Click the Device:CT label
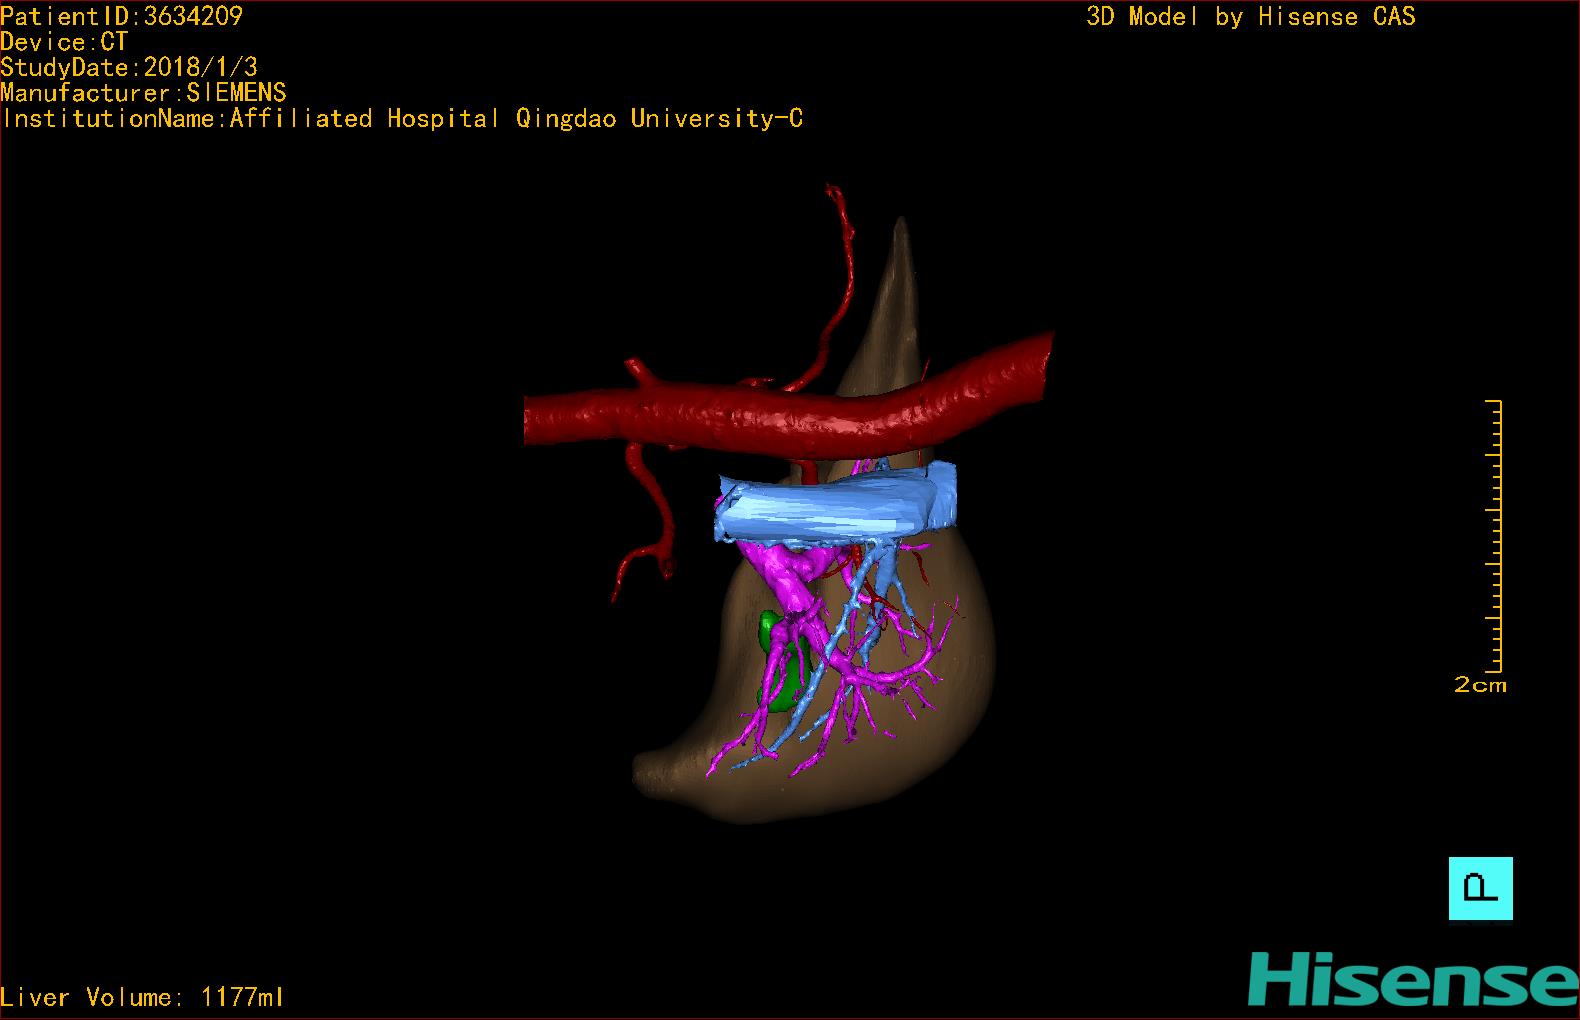Image resolution: width=1580 pixels, height=1020 pixels. [x=64, y=42]
